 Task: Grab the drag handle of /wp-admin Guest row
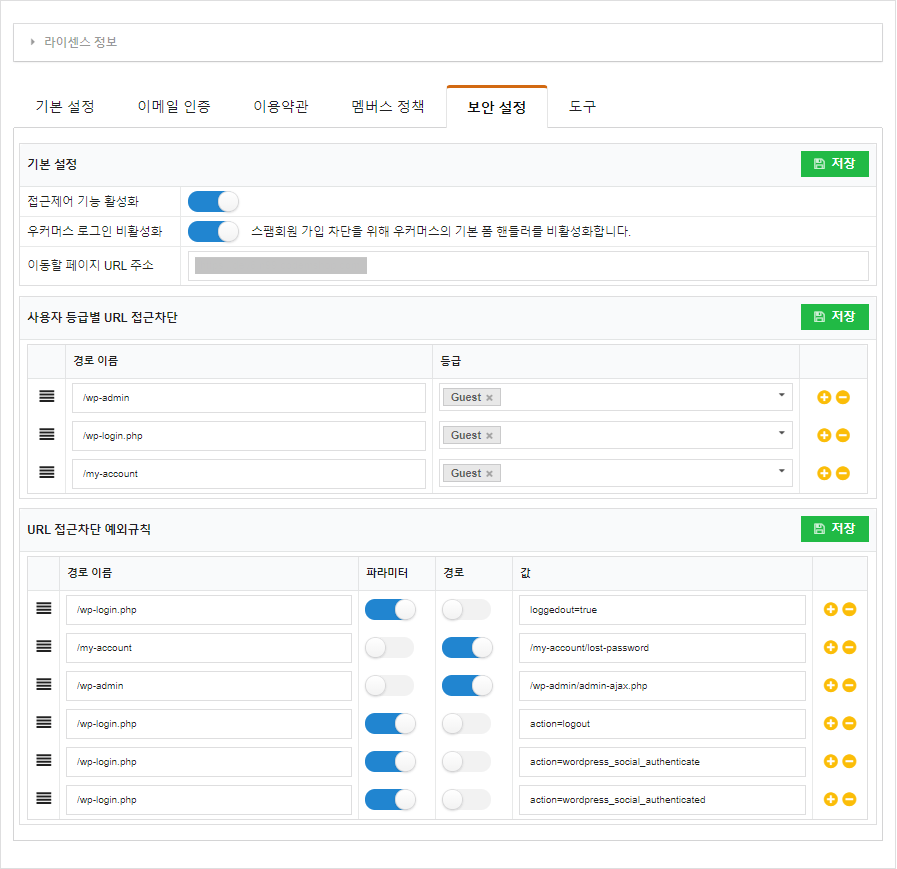(47, 396)
